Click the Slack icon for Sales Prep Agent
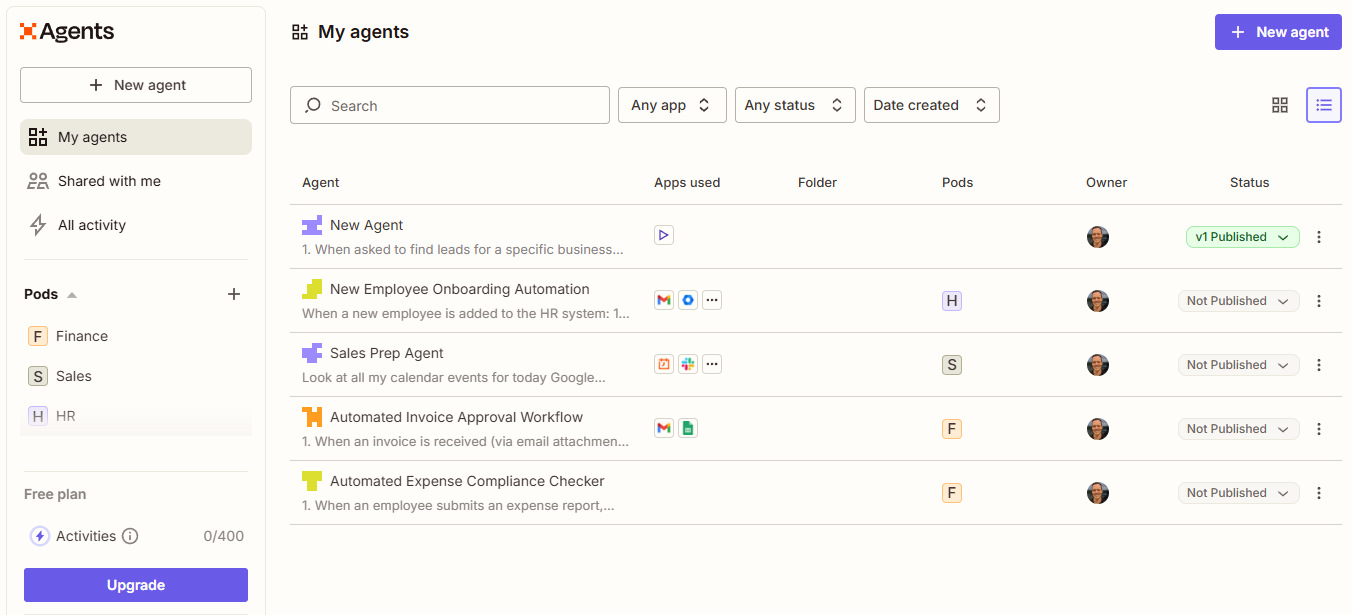The image size is (1352, 615). [x=688, y=363]
